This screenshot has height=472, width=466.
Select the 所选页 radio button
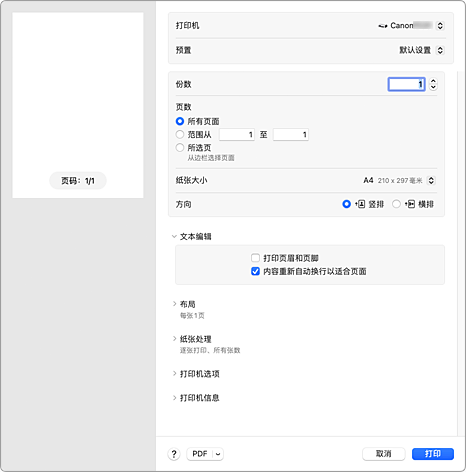(180, 148)
